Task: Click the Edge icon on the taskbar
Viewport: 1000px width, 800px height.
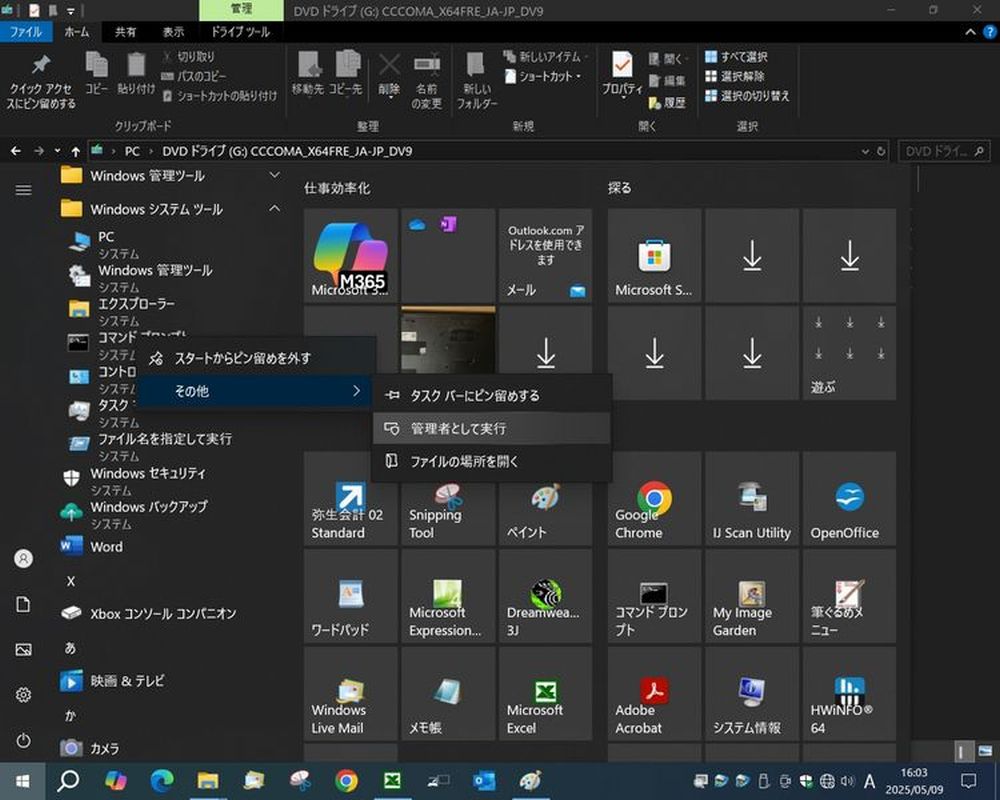Action: 162,781
